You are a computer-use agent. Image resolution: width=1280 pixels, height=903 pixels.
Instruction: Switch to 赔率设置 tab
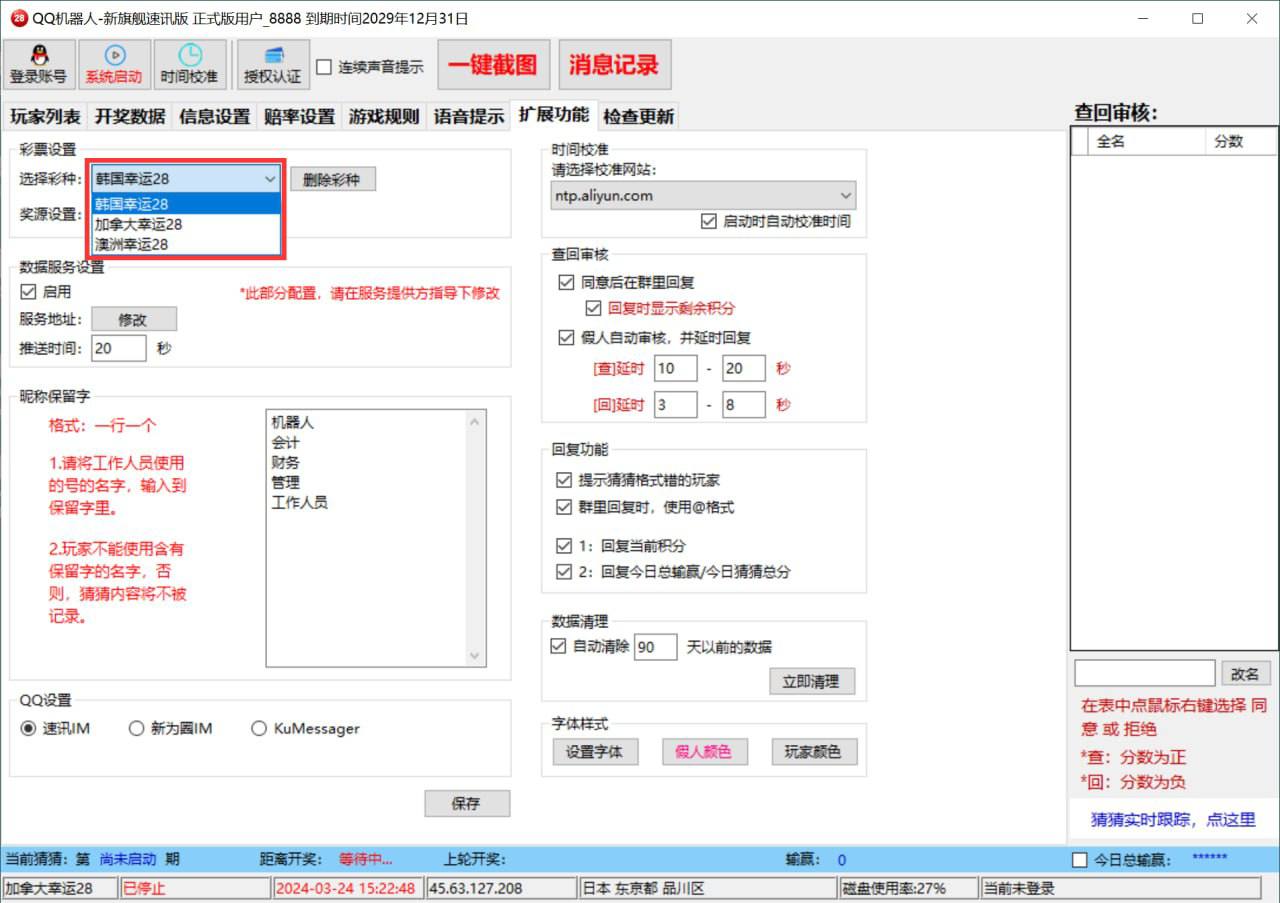[x=300, y=116]
